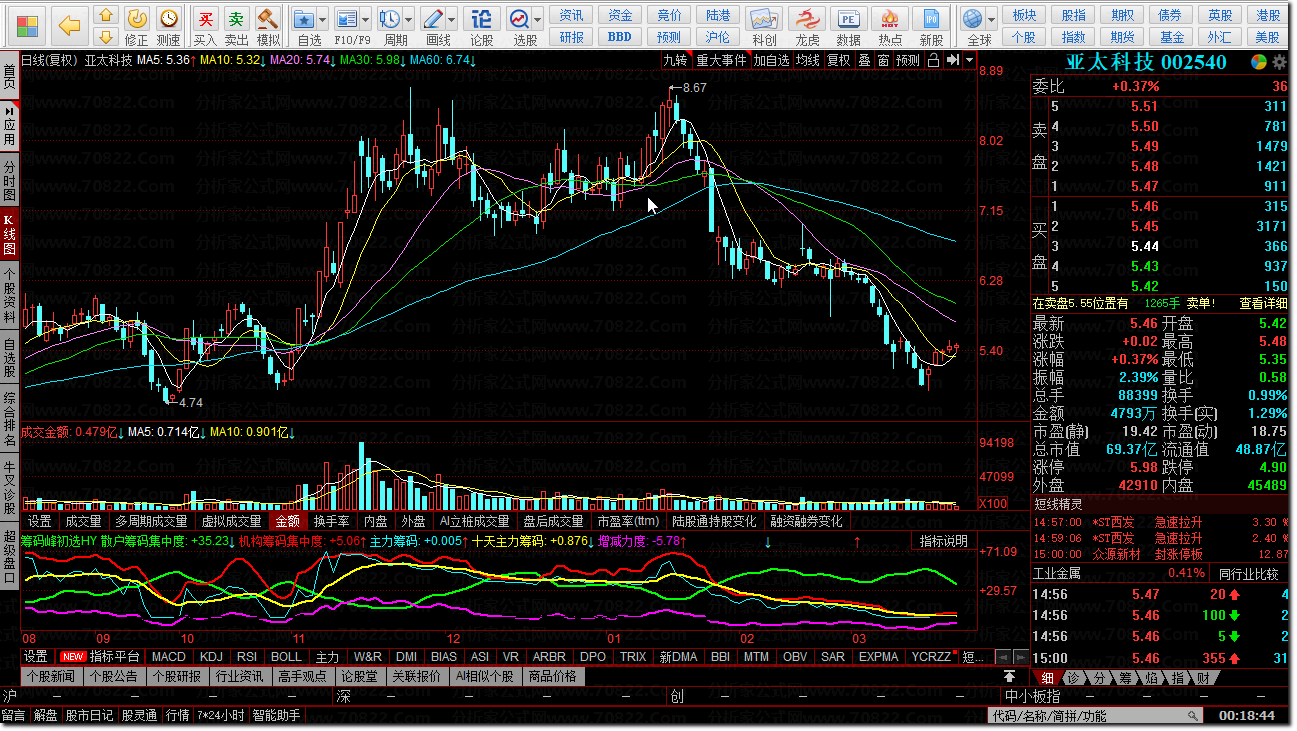Open the gear settings beside stock code
Screen dimensions: 1297x731
click(1279, 62)
